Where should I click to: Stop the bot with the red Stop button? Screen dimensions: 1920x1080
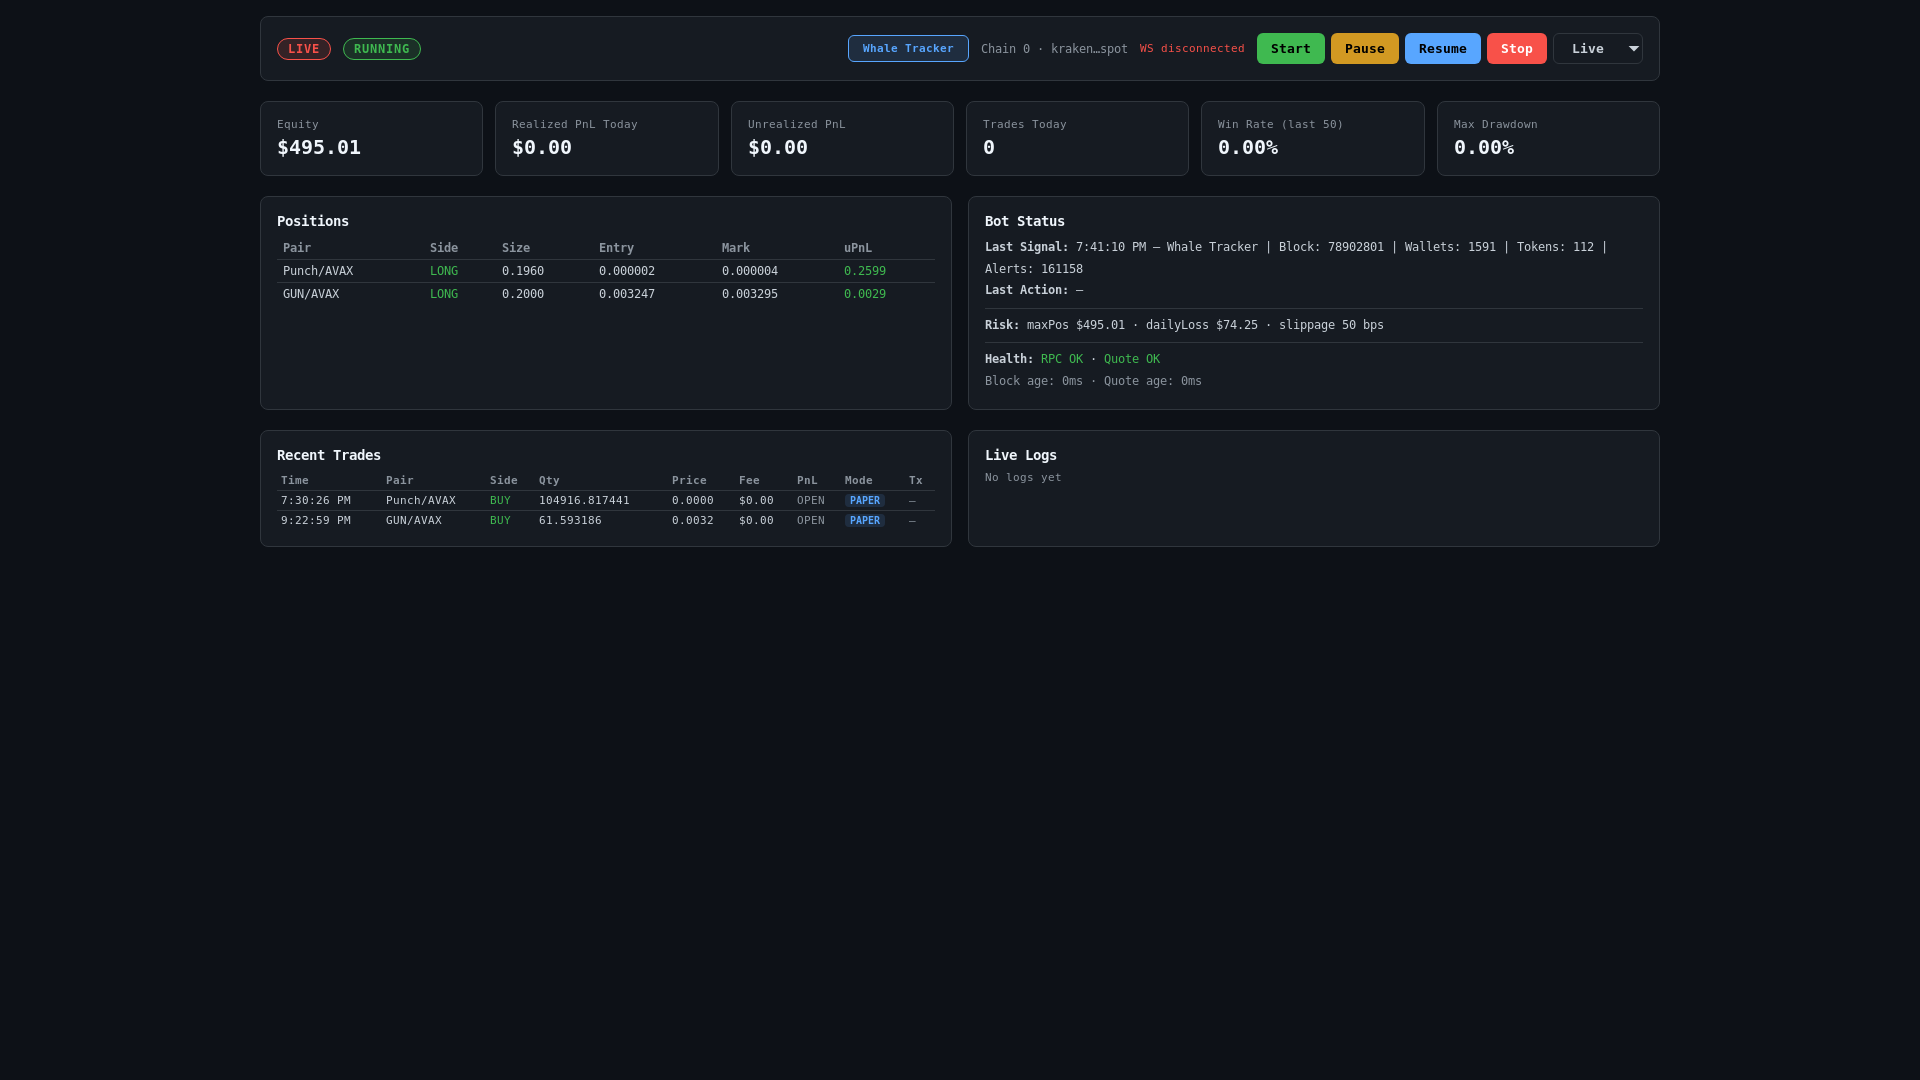click(x=1516, y=49)
